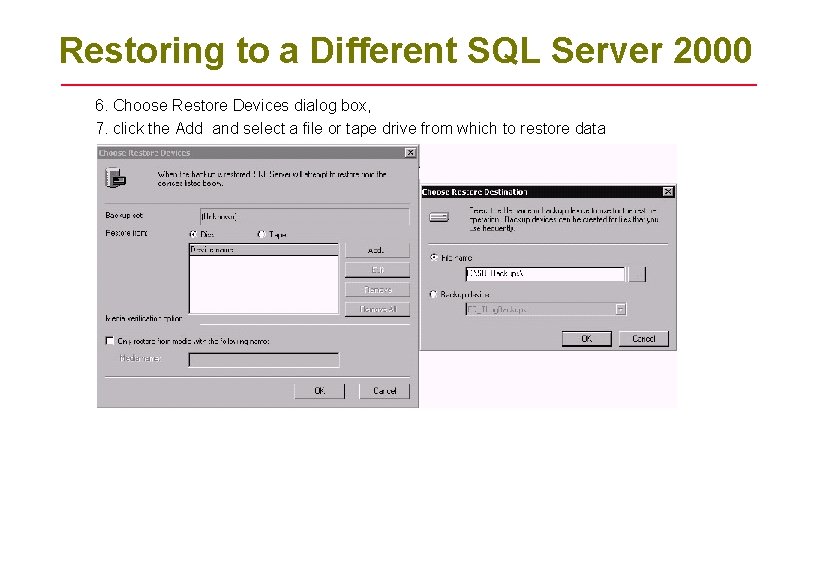Click the Add button in Choose Restore Devices
This screenshot has width=818, height=578.
tap(377, 250)
